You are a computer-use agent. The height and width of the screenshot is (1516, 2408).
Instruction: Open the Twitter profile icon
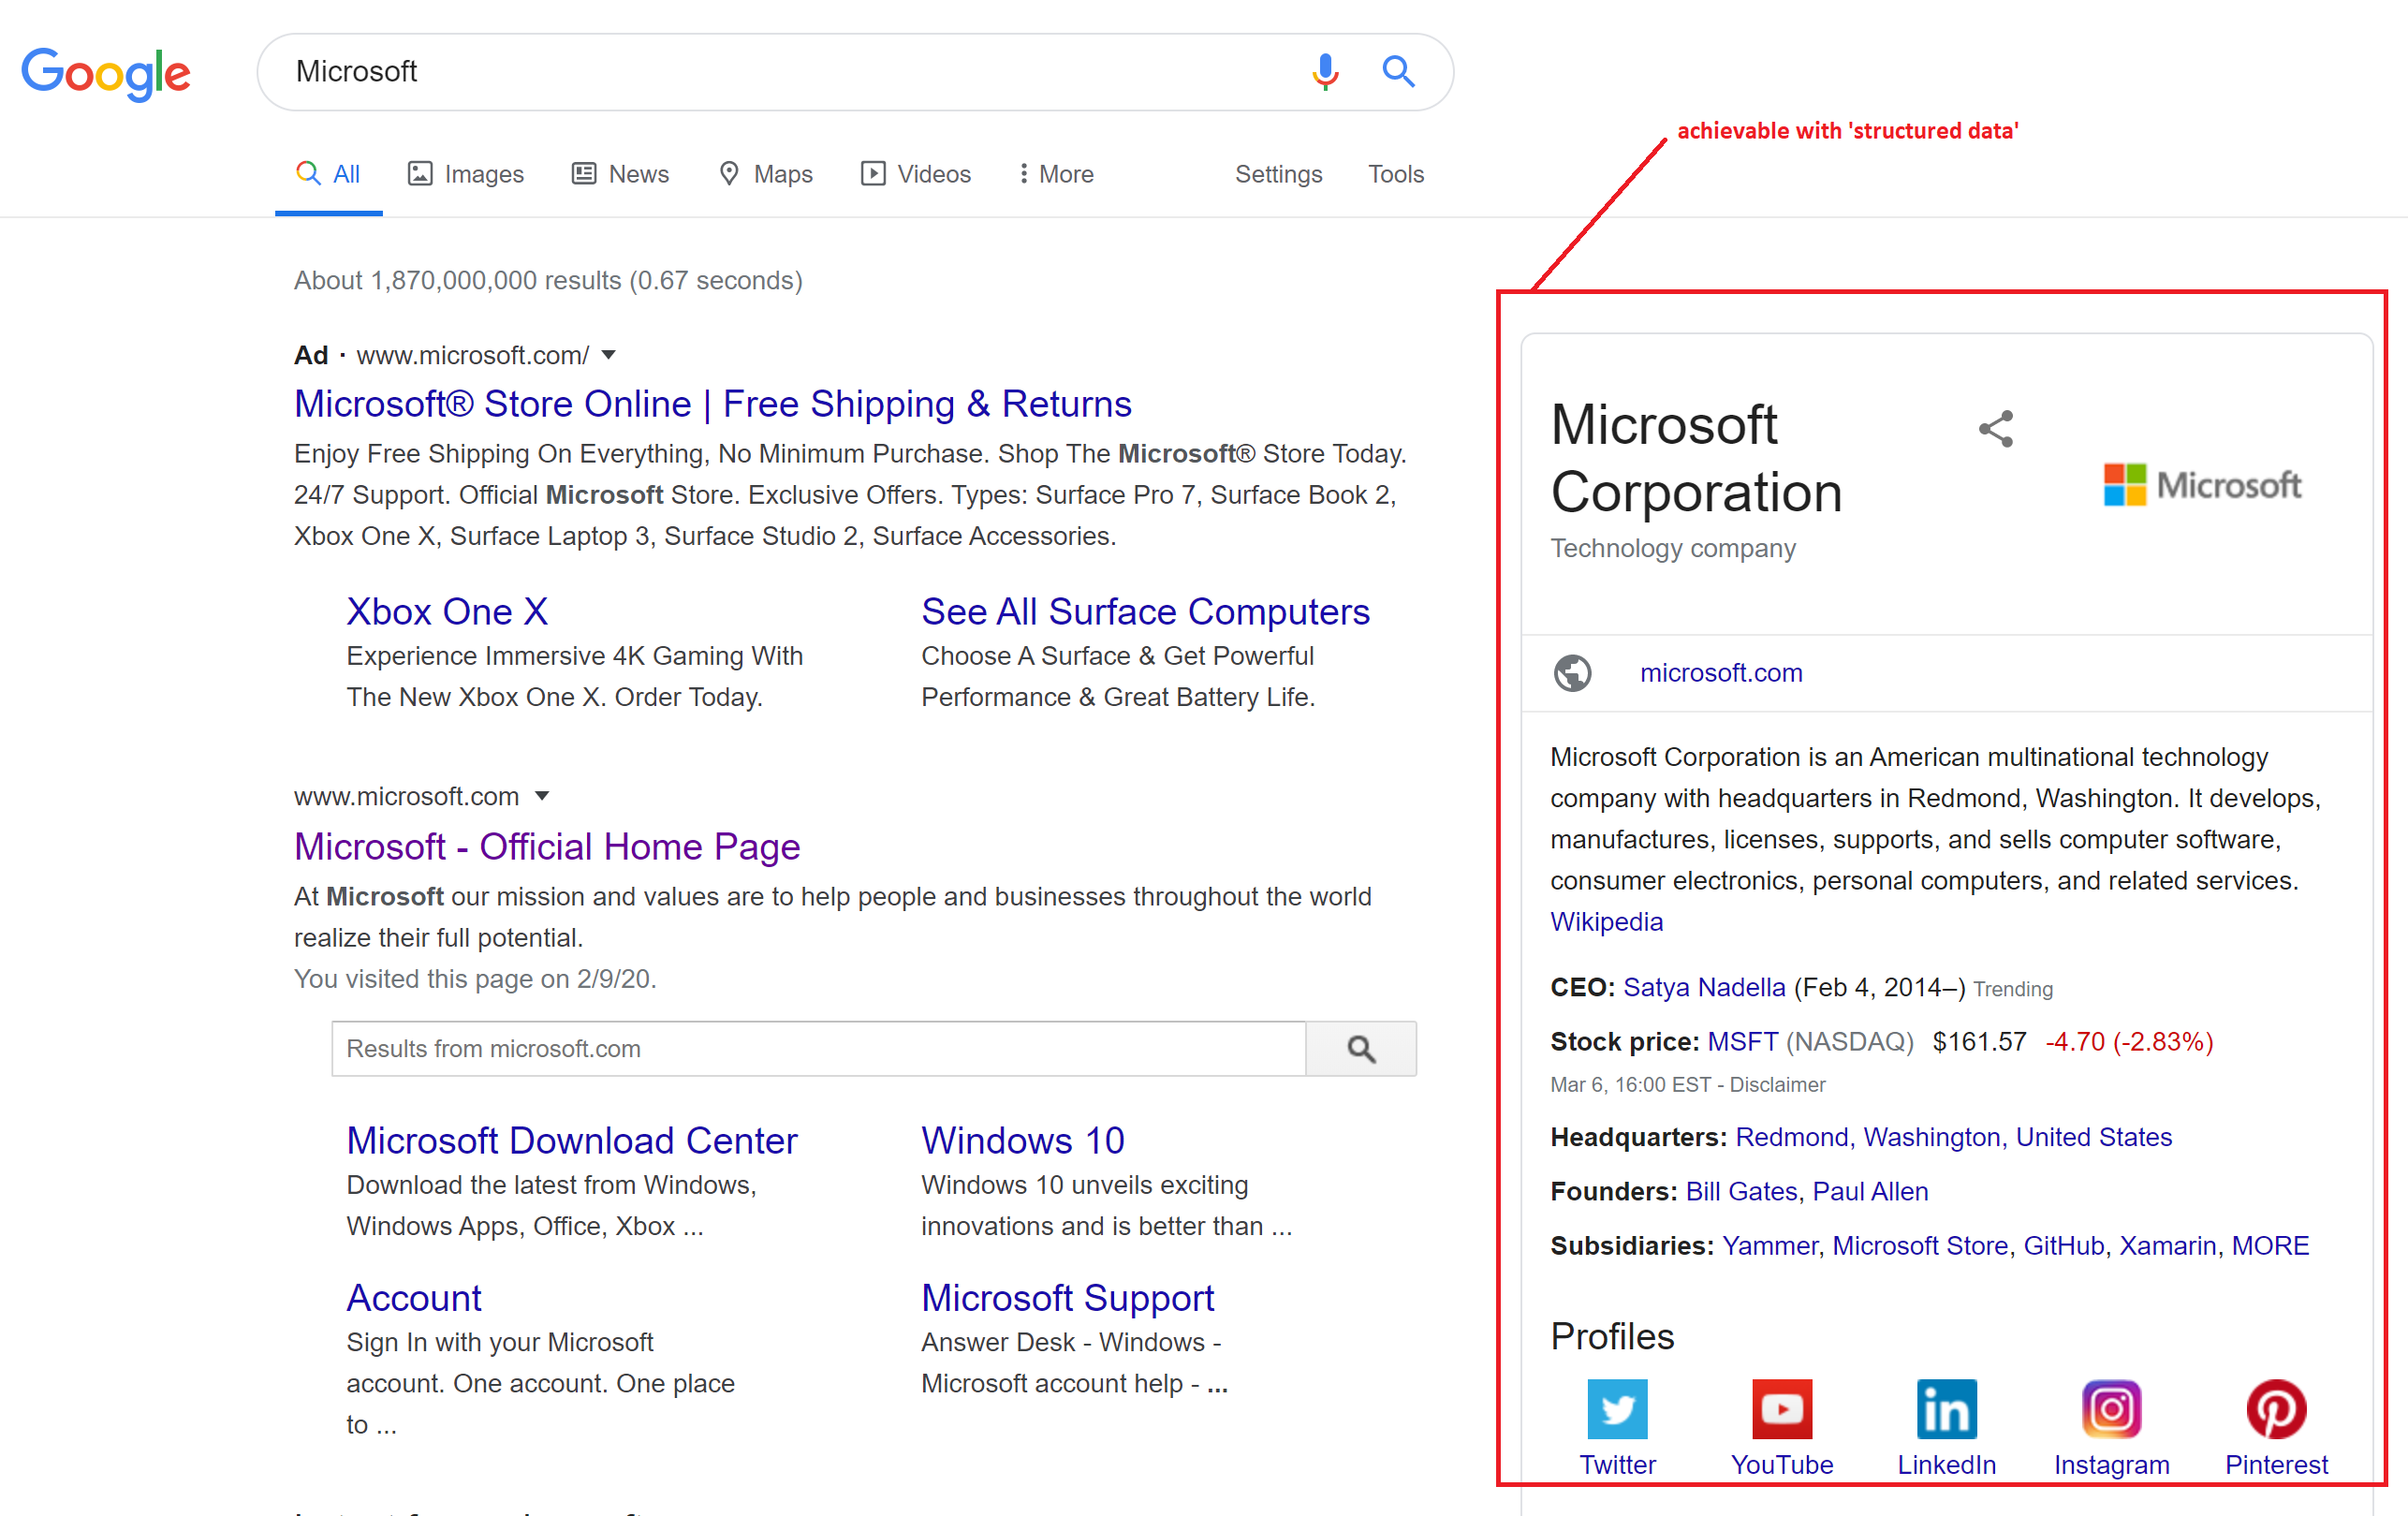pyautogui.click(x=1617, y=1409)
